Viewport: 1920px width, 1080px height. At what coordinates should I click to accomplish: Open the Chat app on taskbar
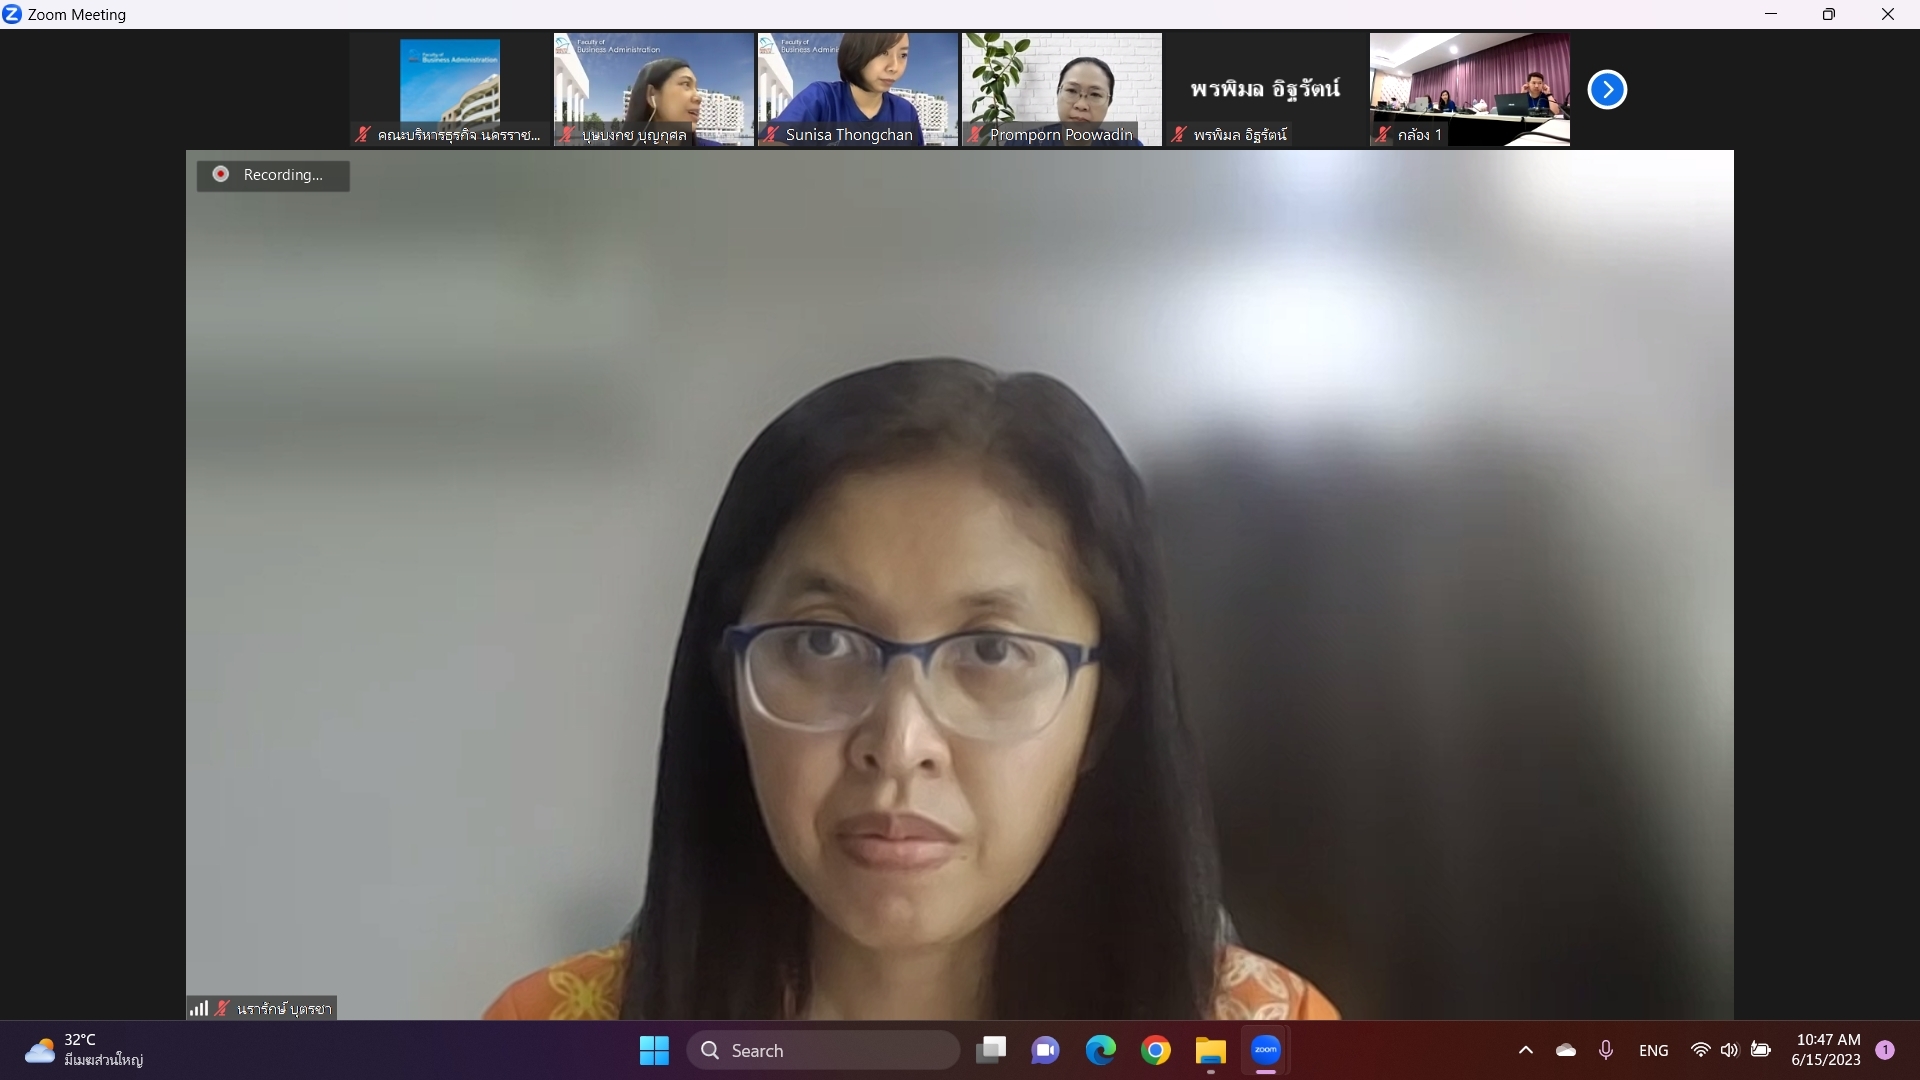tap(1045, 1051)
